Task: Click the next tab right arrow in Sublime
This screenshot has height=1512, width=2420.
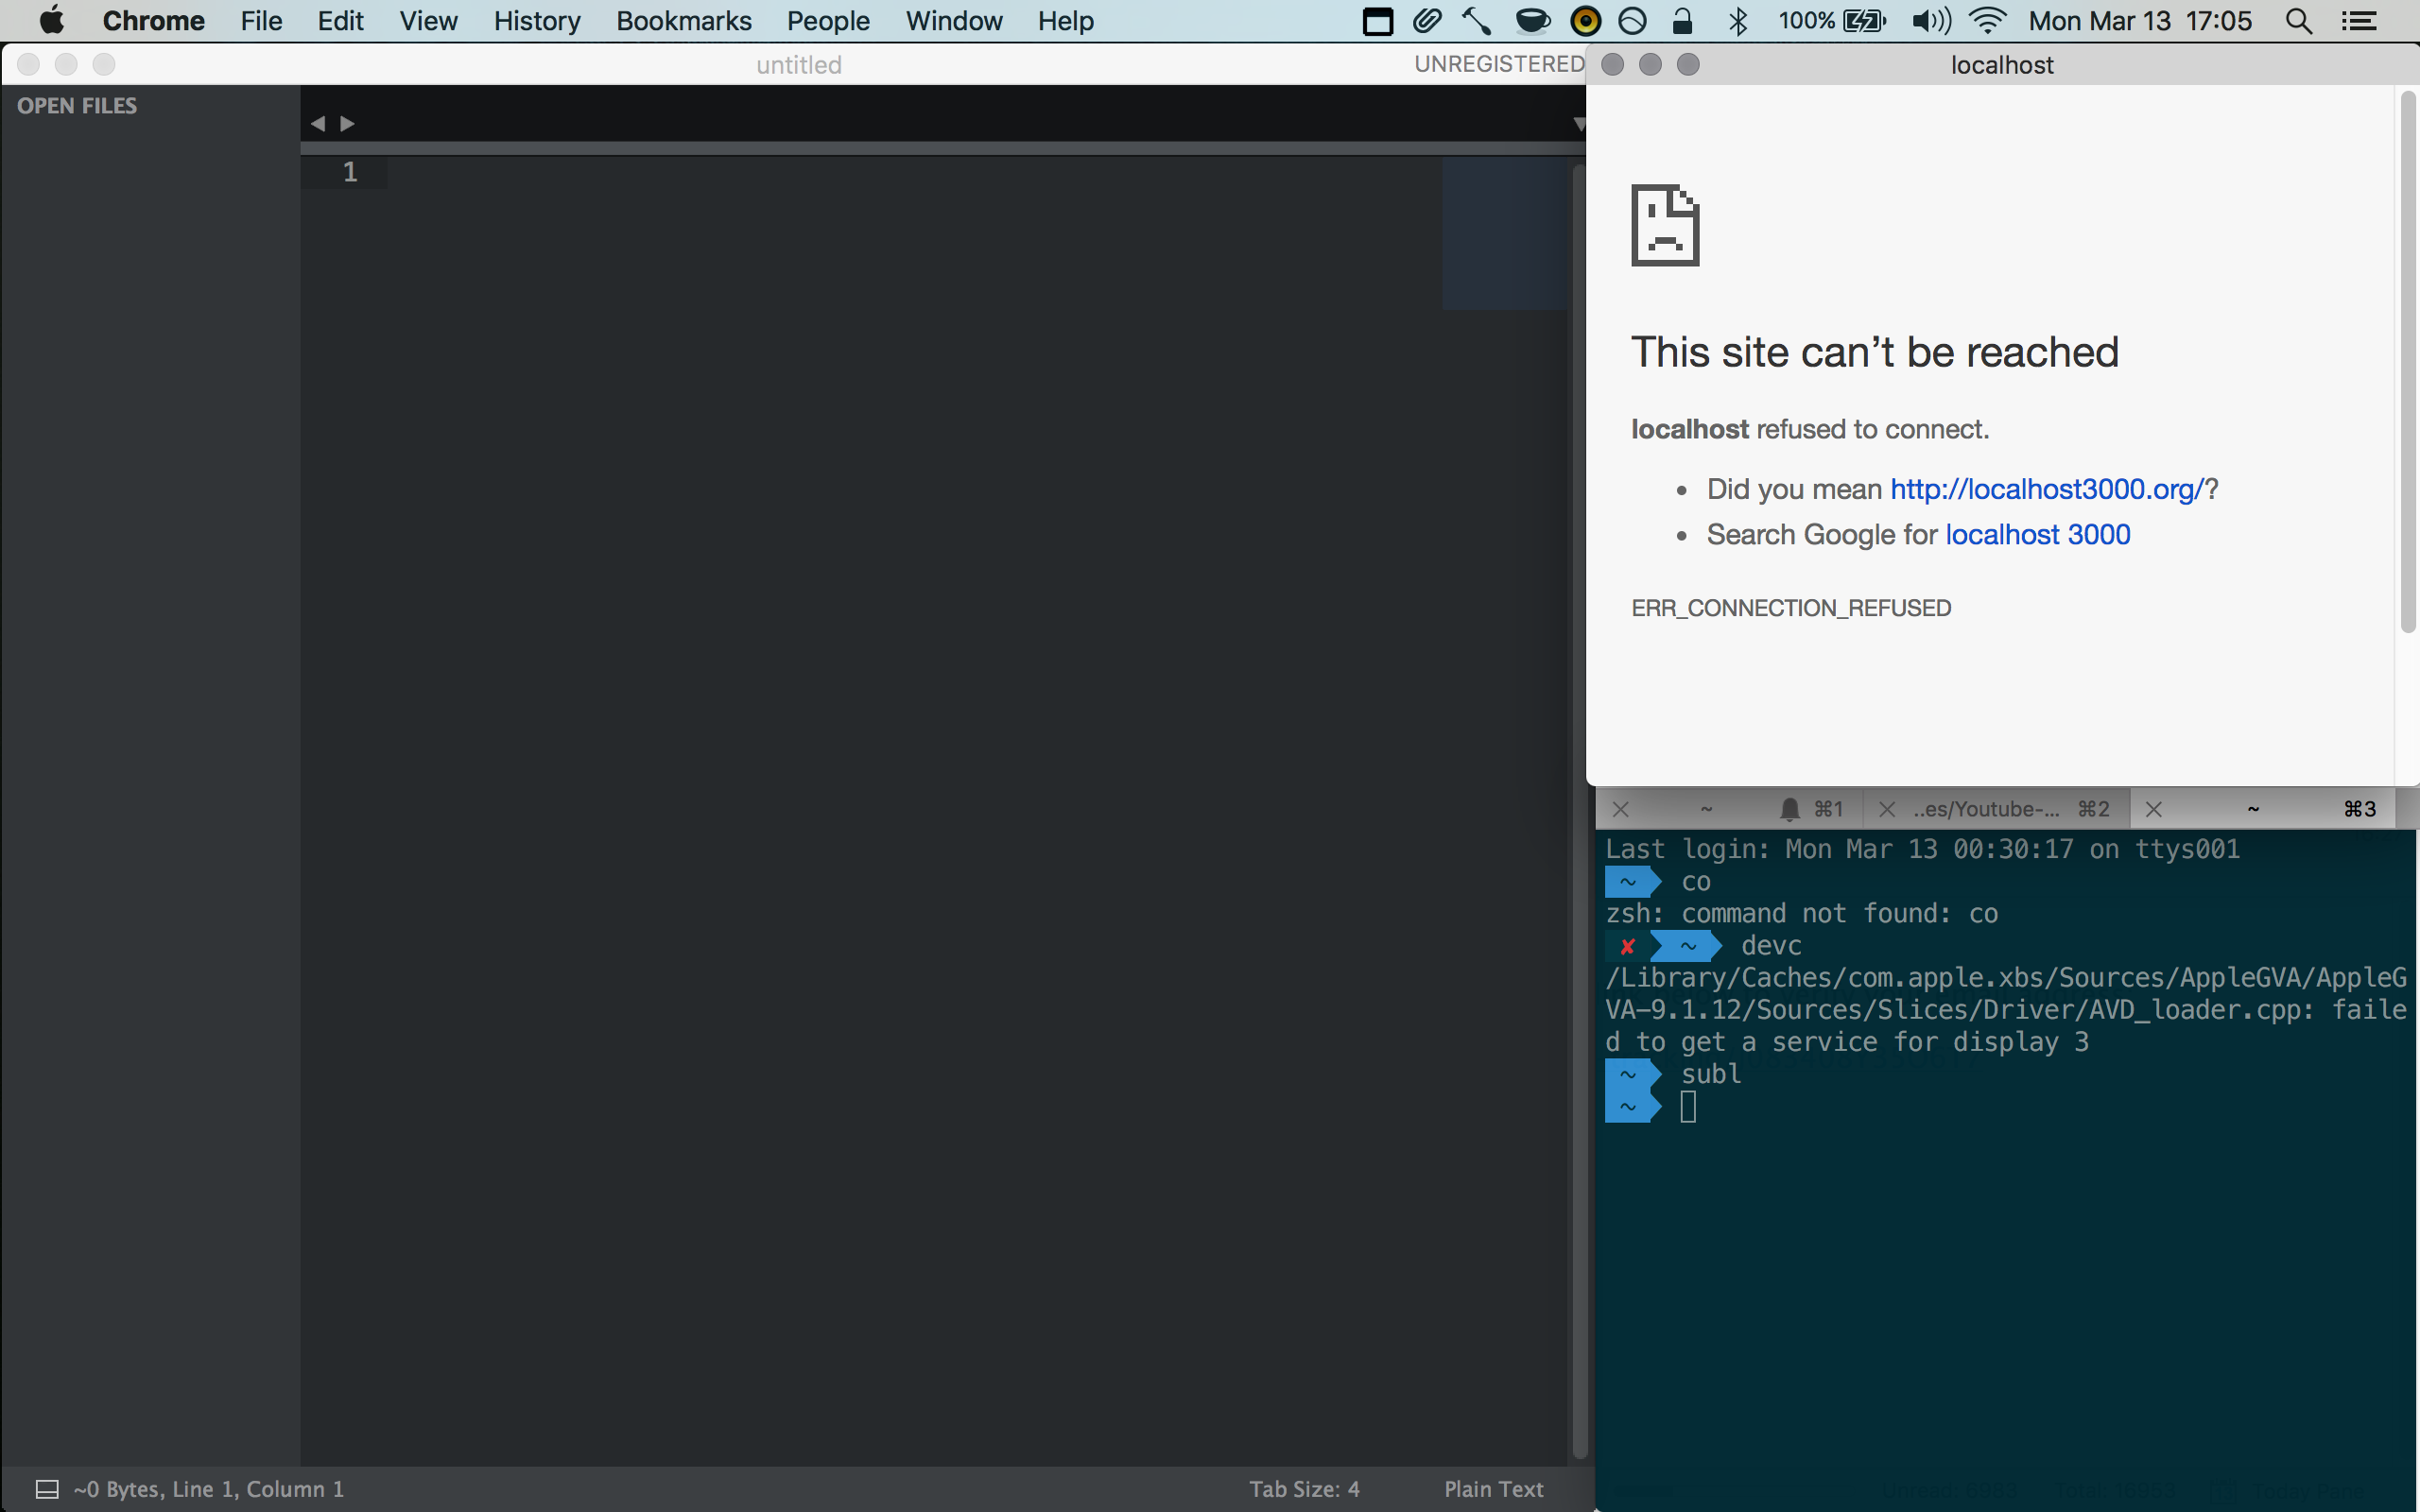Action: (x=348, y=123)
